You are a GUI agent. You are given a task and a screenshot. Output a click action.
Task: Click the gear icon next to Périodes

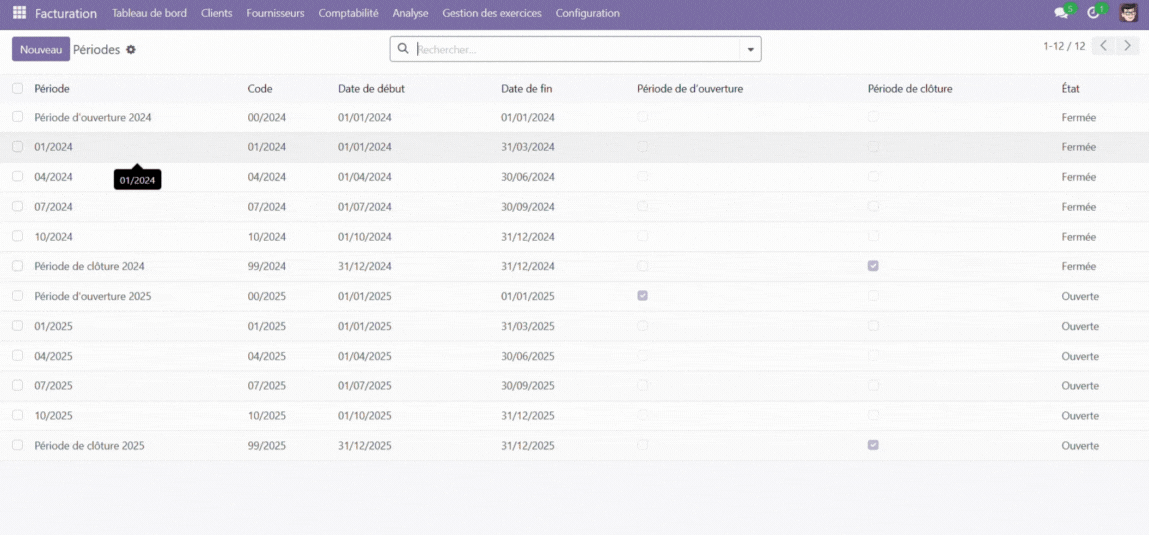coord(130,50)
